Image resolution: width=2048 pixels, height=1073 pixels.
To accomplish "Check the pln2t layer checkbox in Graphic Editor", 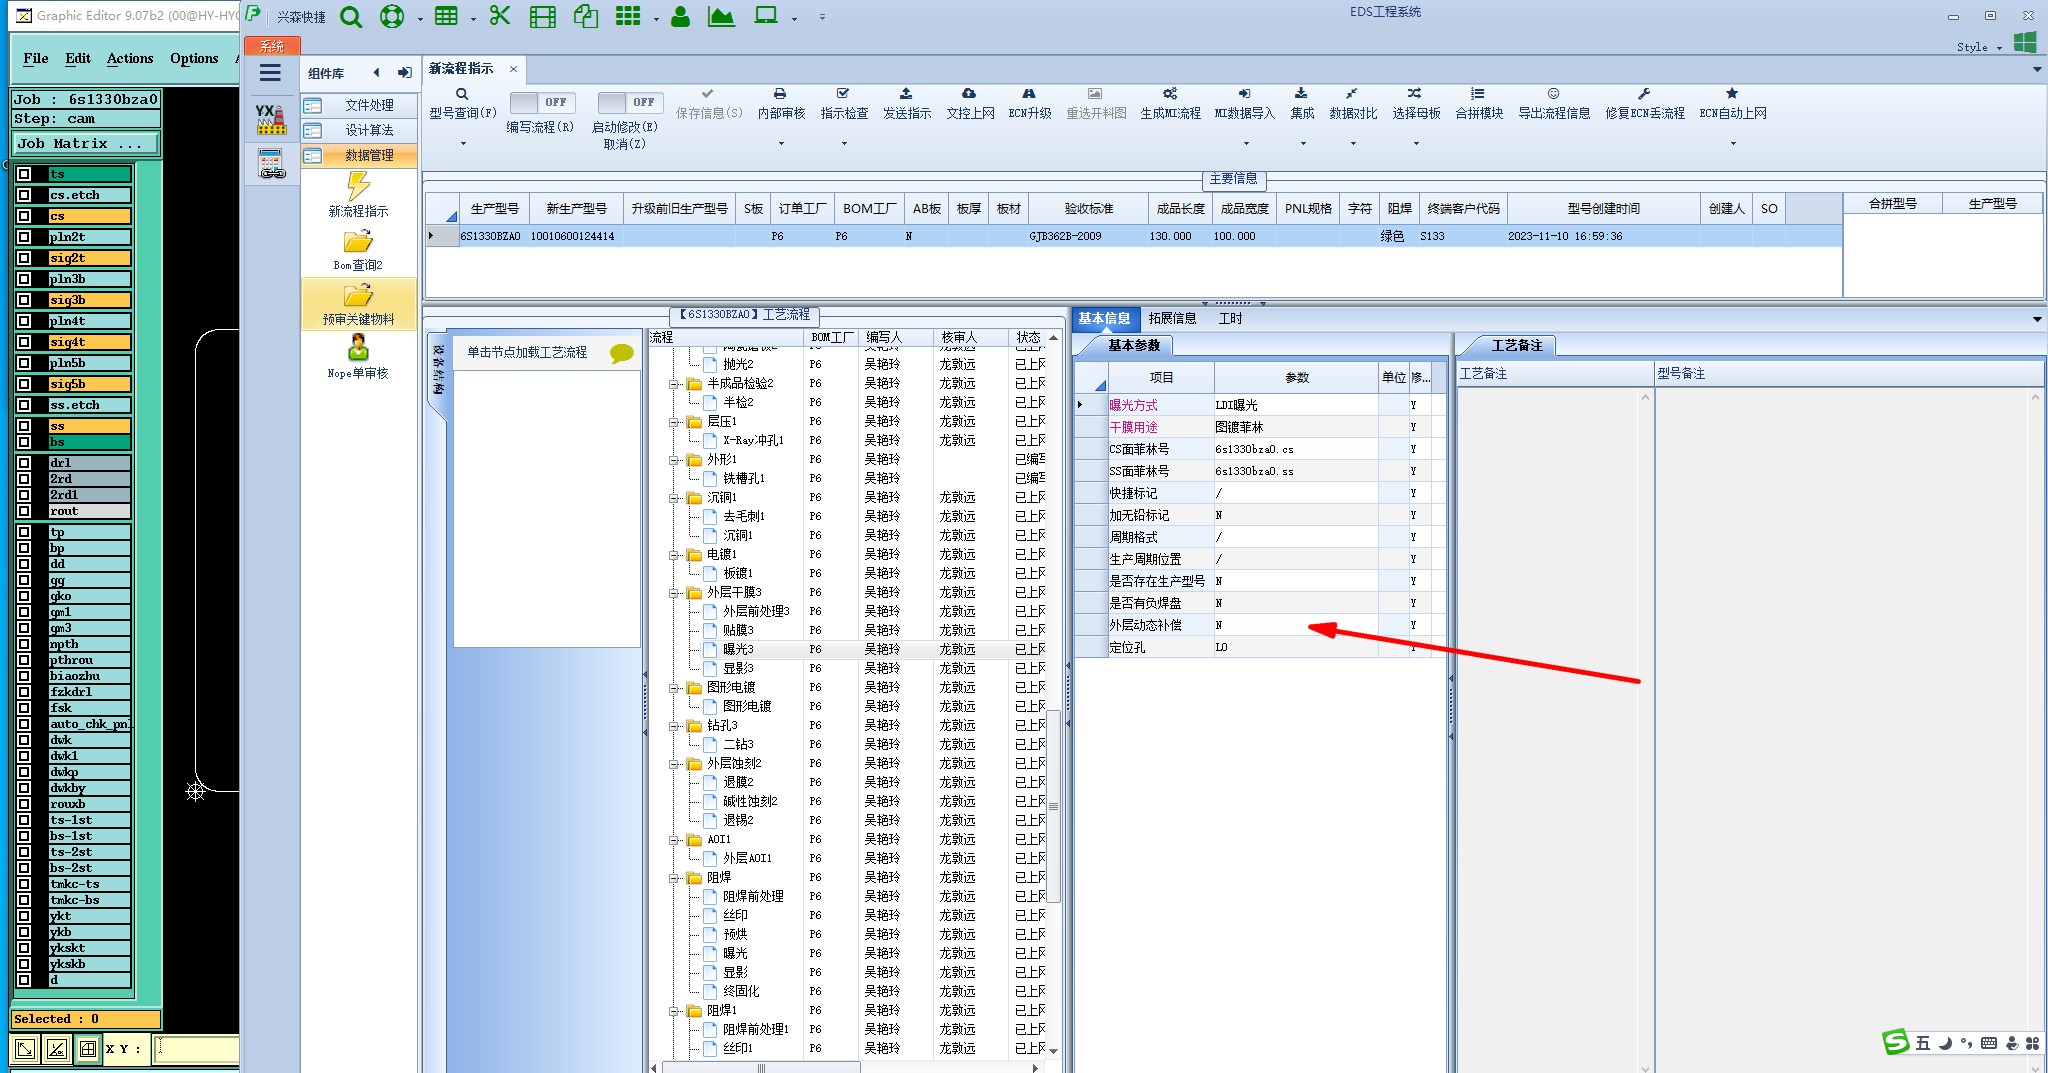I will [x=24, y=237].
